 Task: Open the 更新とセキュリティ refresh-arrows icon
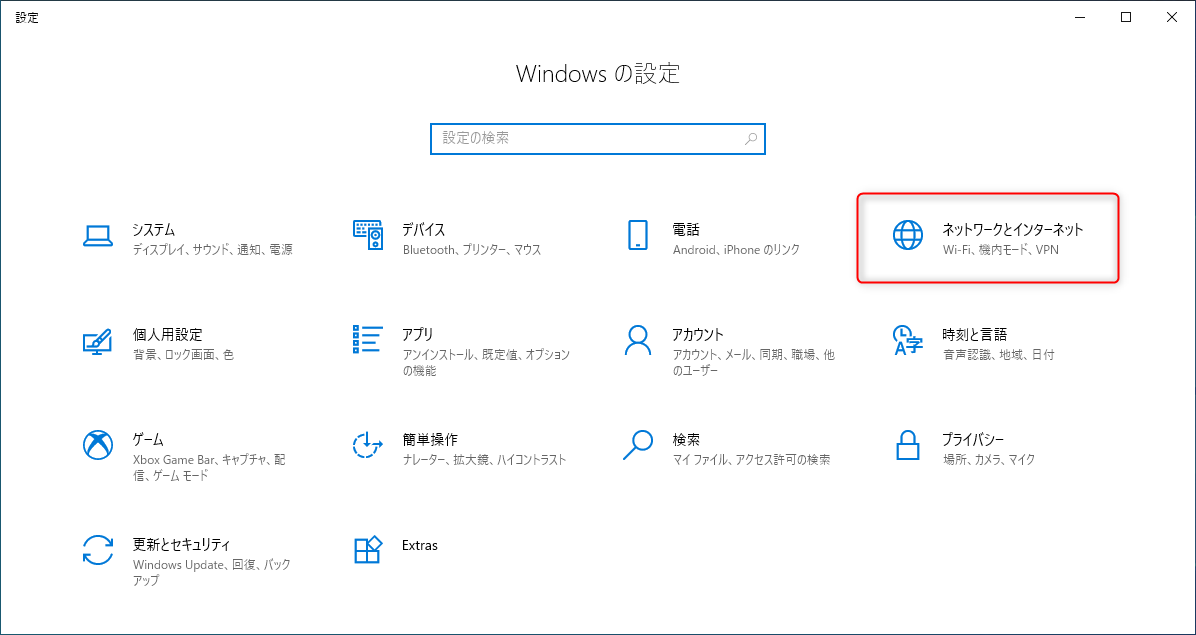pyautogui.click(x=98, y=550)
